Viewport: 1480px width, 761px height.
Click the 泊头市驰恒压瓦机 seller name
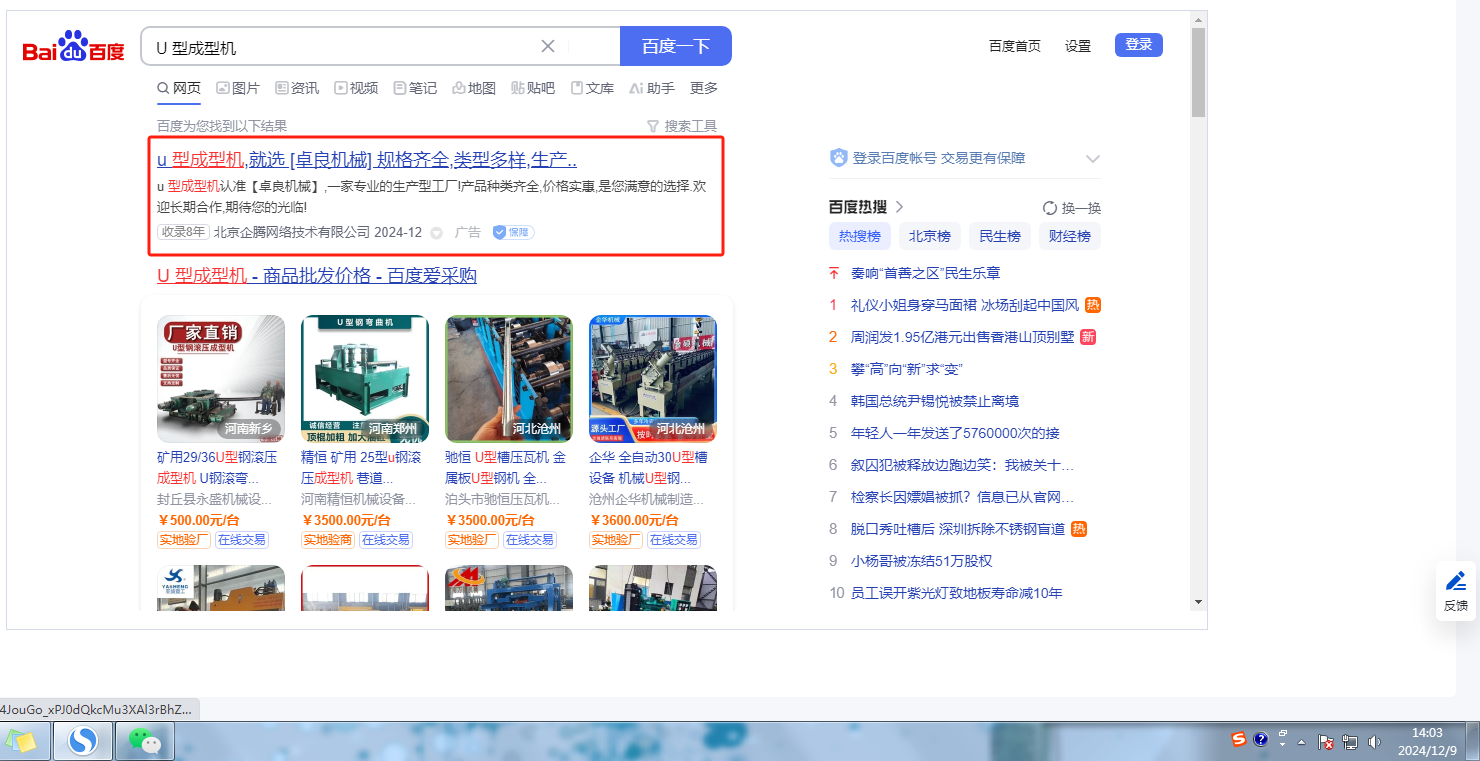(502, 499)
